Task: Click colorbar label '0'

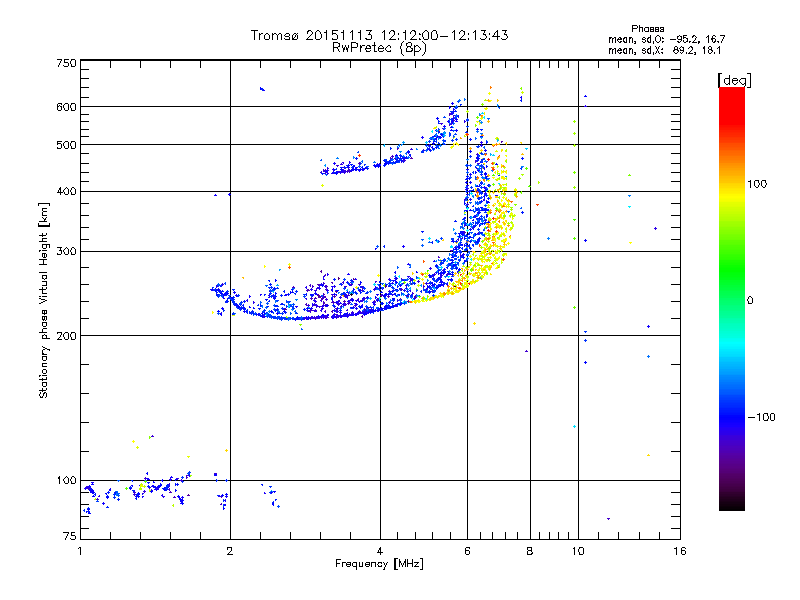Action: (750, 300)
